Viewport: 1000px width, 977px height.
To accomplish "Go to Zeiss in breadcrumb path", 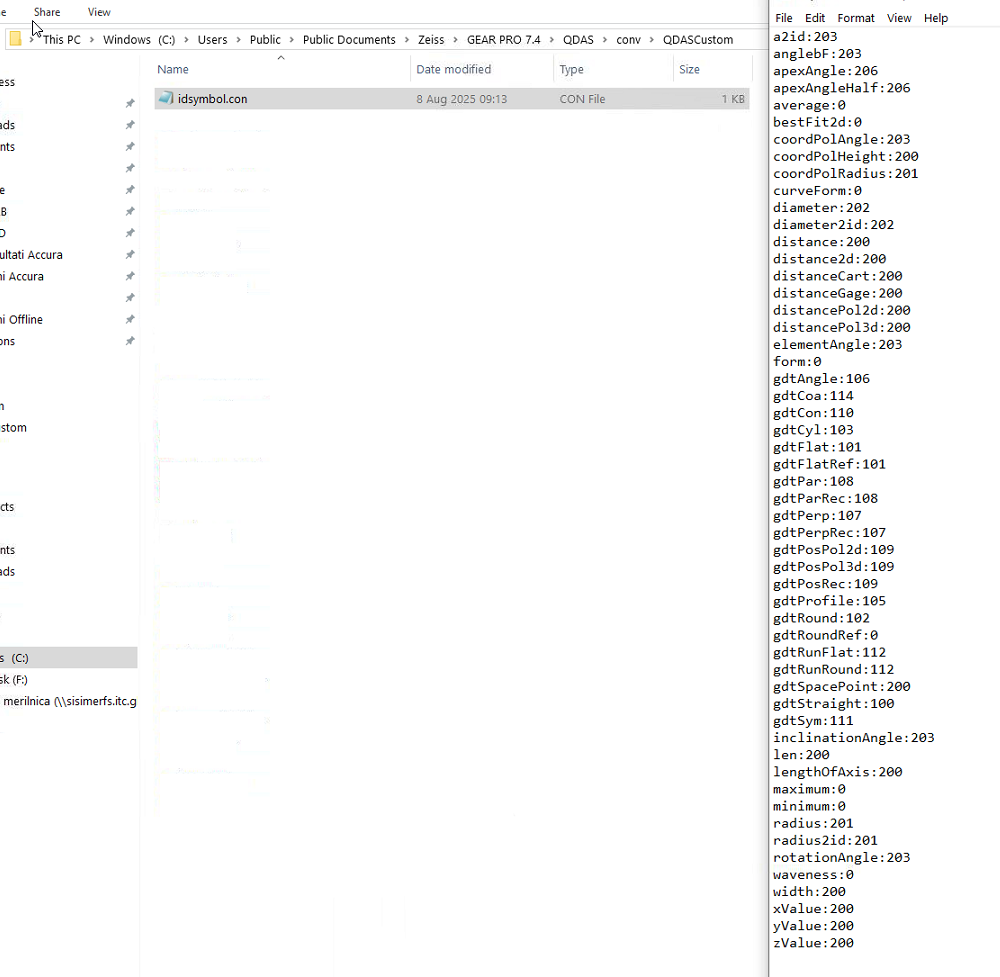I will coord(431,40).
